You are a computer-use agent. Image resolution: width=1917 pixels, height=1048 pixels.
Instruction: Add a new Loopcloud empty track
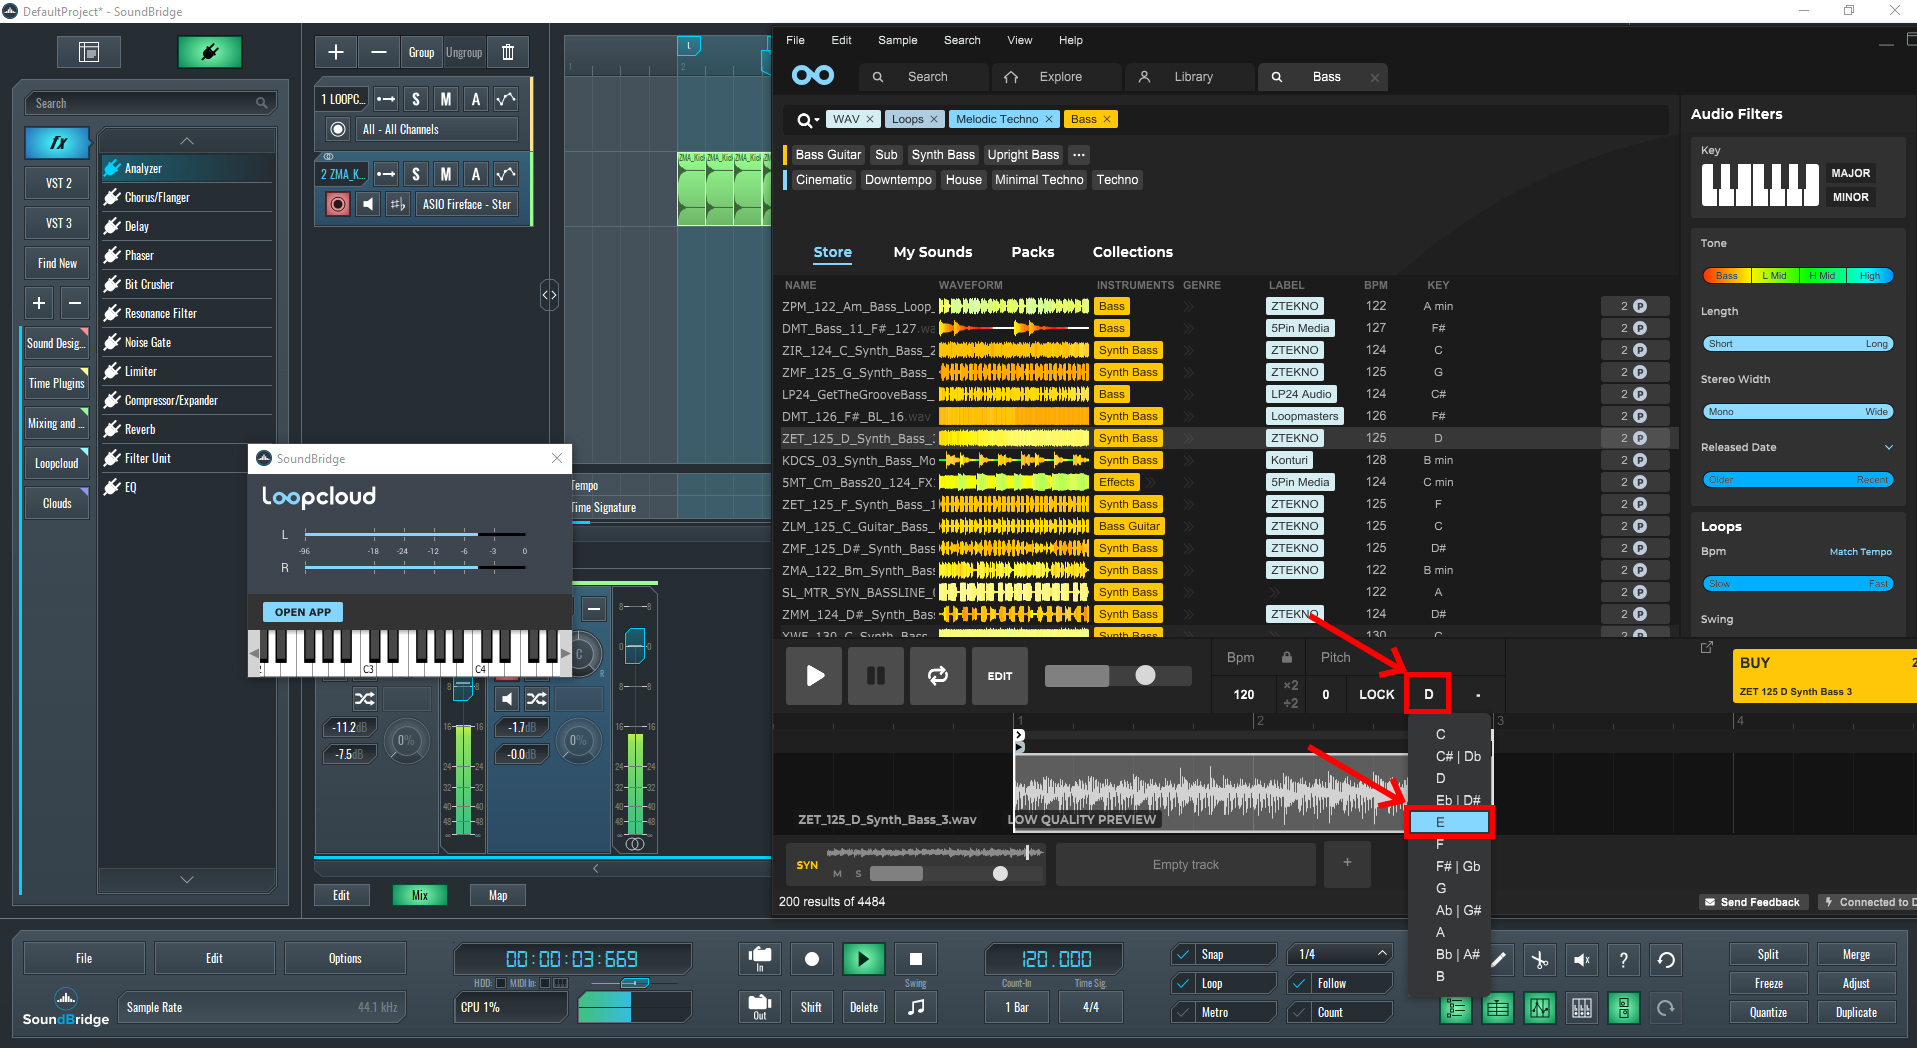click(1347, 863)
